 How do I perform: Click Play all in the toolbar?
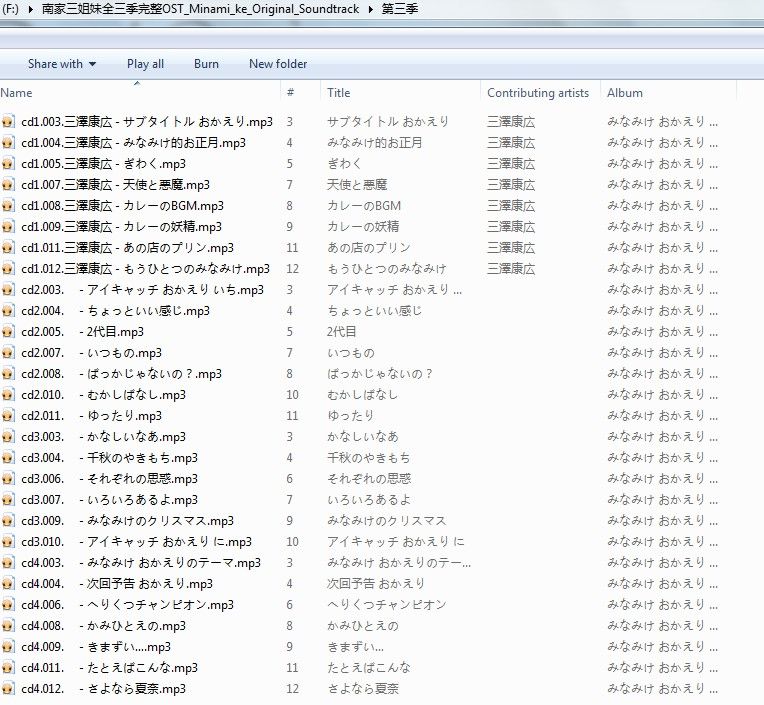click(x=145, y=64)
